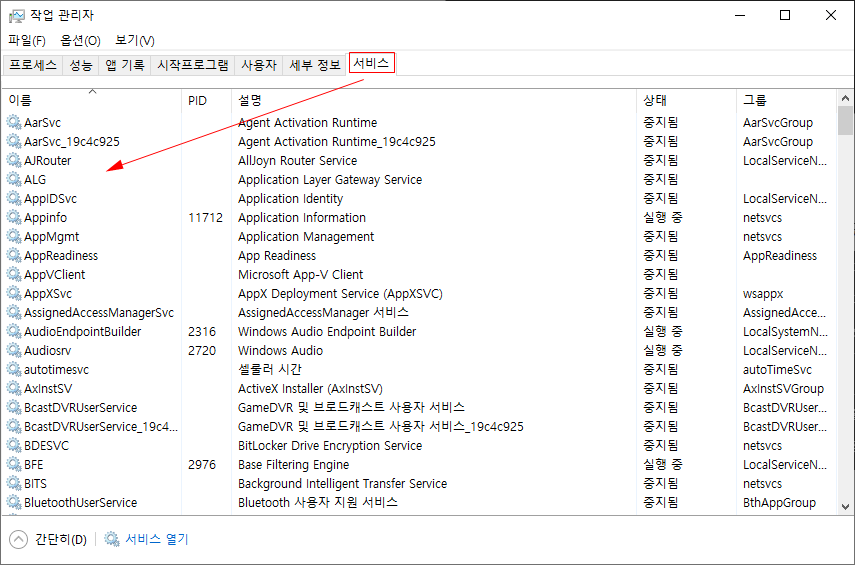855x565 pixels.
Task: Click the Windows Audio Endpoint Builder description
Action: (x=327, y=331)
